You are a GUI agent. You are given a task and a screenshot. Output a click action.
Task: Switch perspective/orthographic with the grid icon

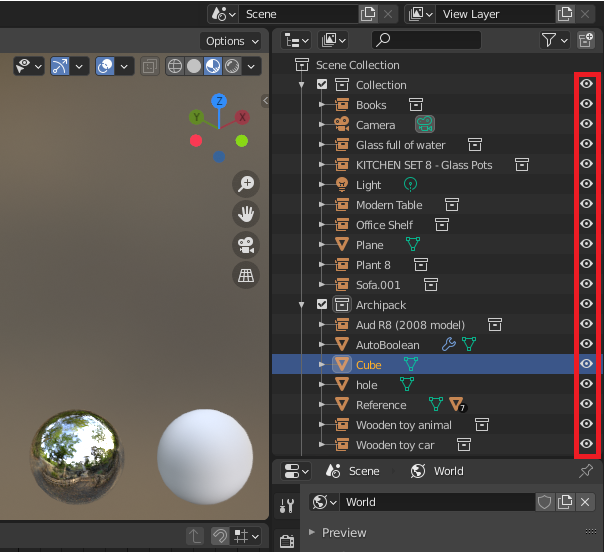point(246,275)
